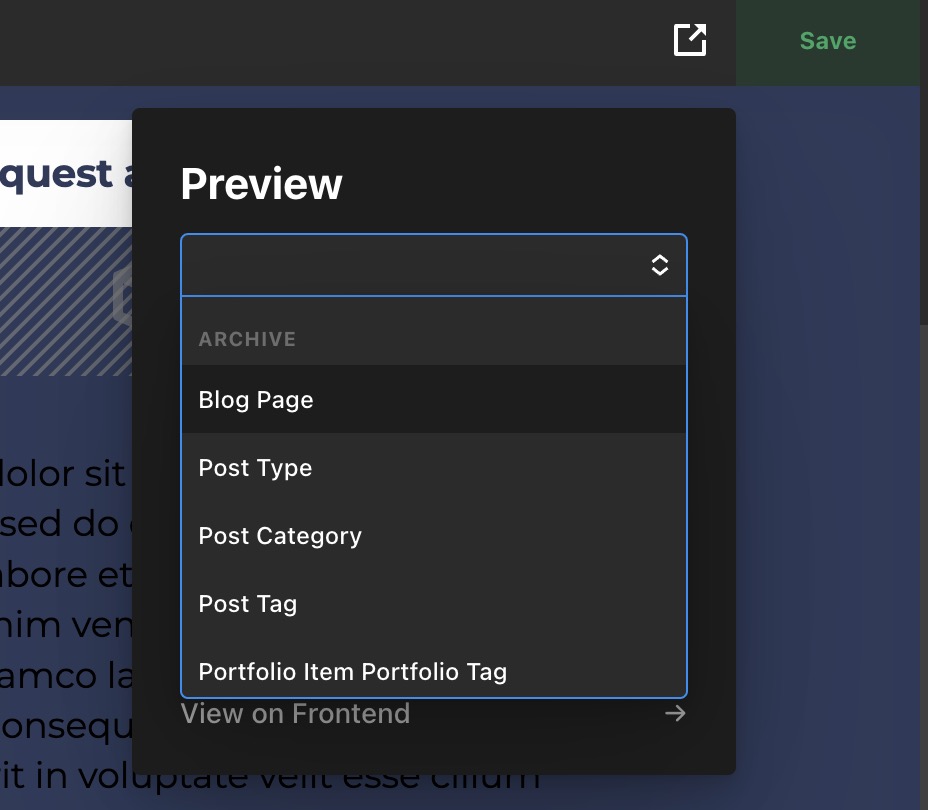Choose Blog Page from the archive list

[434, 399]
